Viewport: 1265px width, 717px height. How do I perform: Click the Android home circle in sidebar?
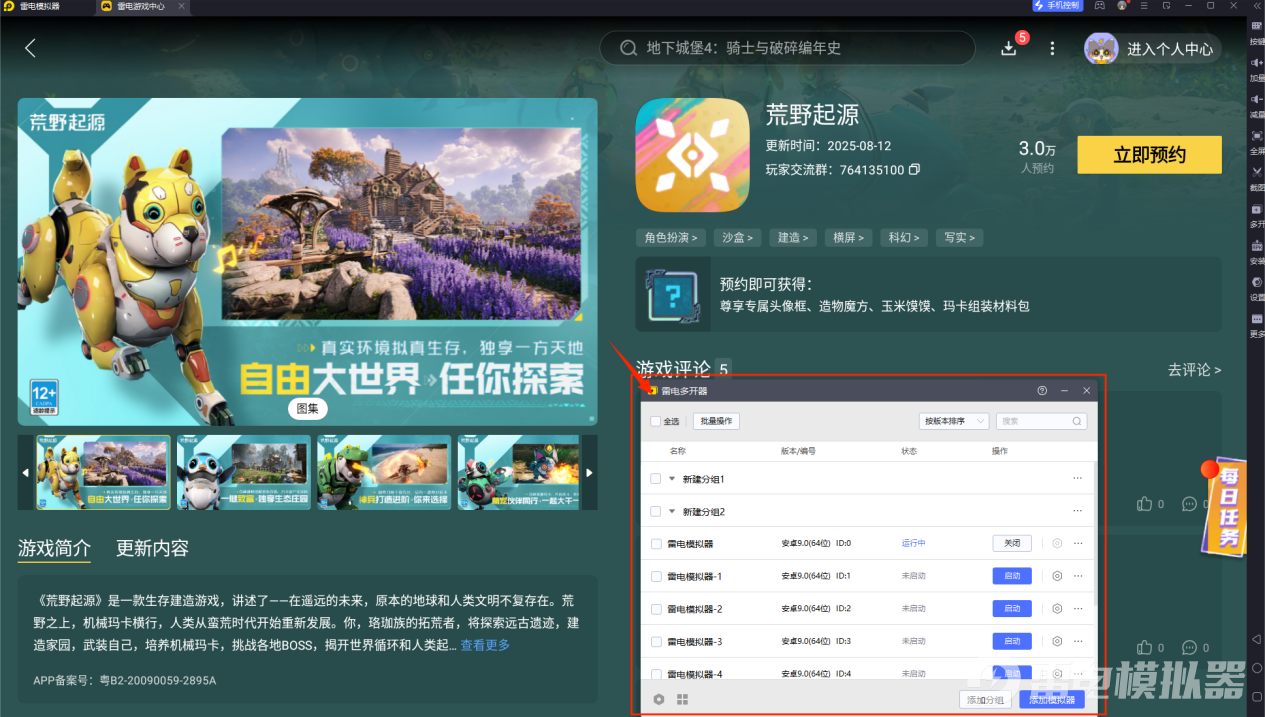pos(1257,666)
